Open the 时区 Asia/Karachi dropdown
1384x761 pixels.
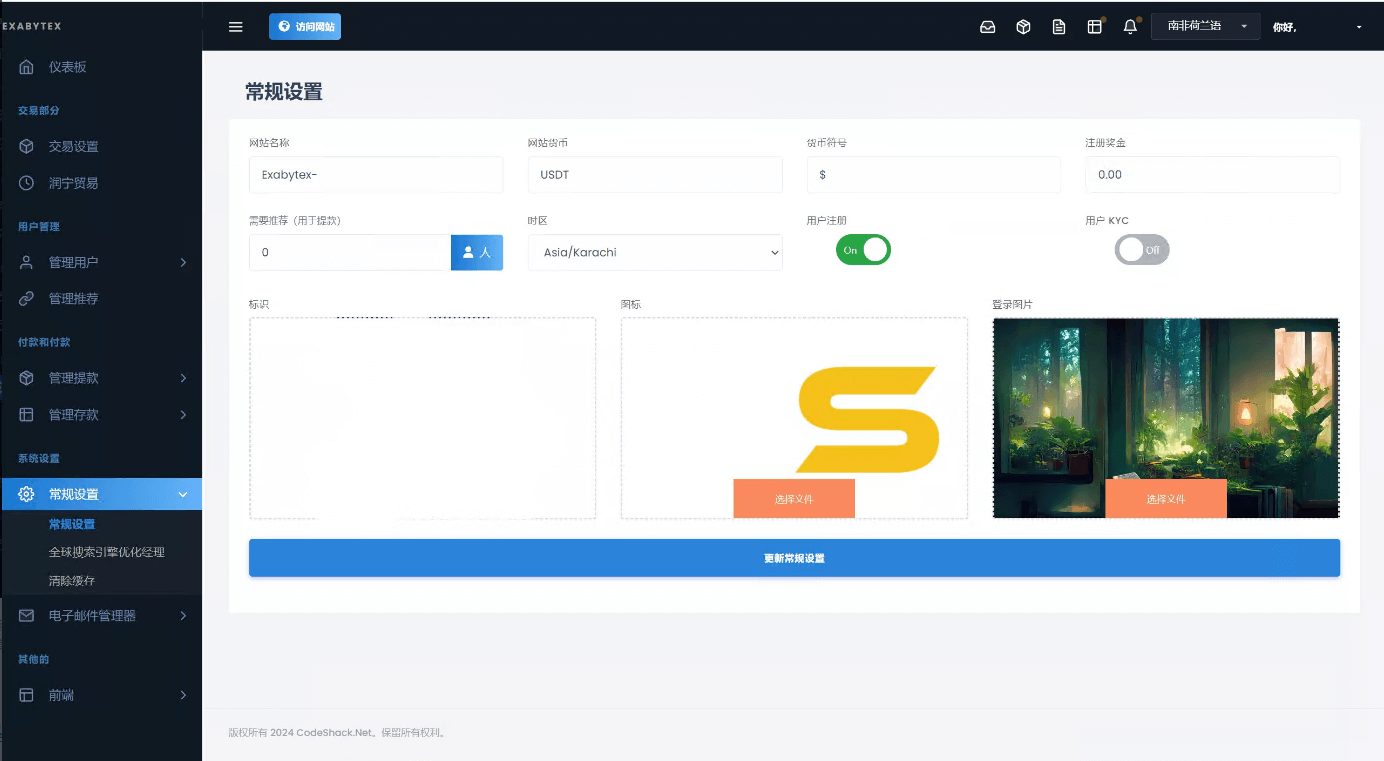tap(655, 253)
